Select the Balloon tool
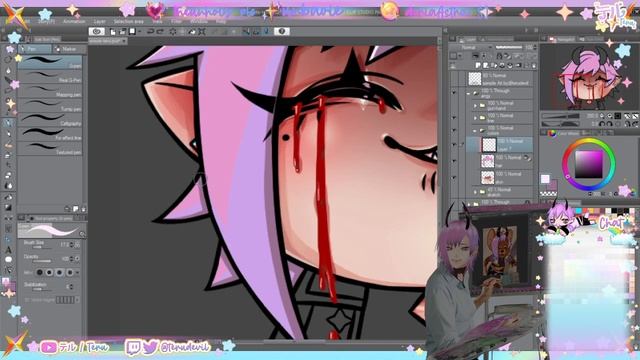 [x=8, y=260]
